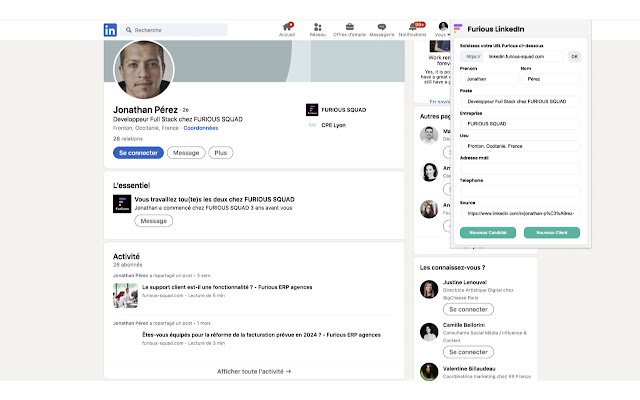The height and width of the screenshot is (400, 640).
Task: Click the Furious LinkedIn extension logo
Action: tap(458, 28)
